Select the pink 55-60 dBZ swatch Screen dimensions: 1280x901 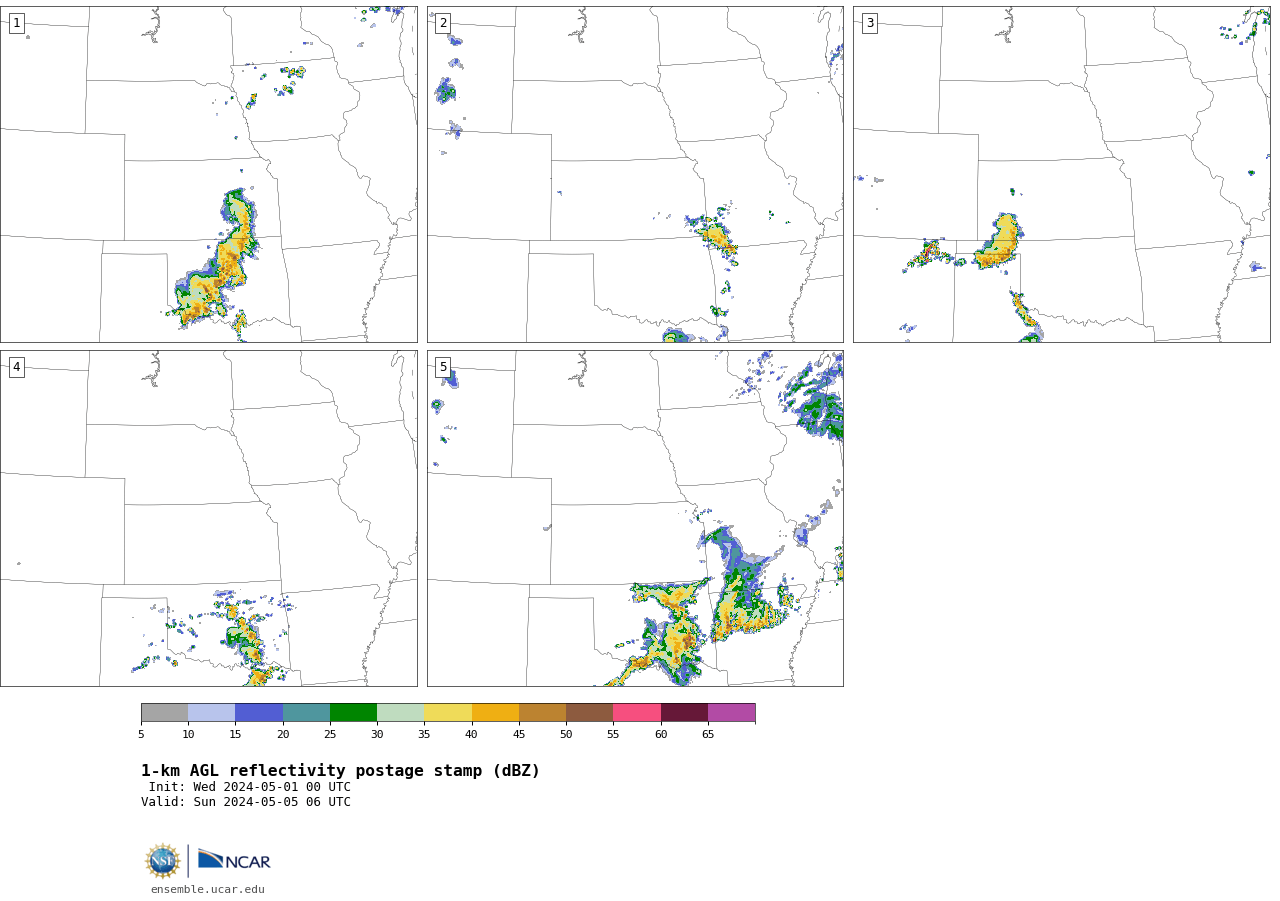[637, 713]
